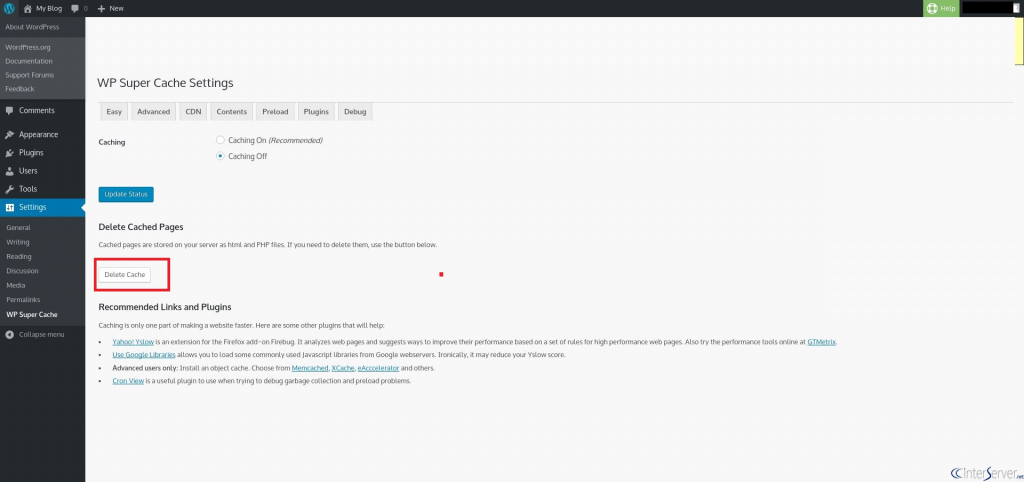Click the plus New content icon
The image size is (1024, 482).
pyautogui.click(x=101, y=8)
